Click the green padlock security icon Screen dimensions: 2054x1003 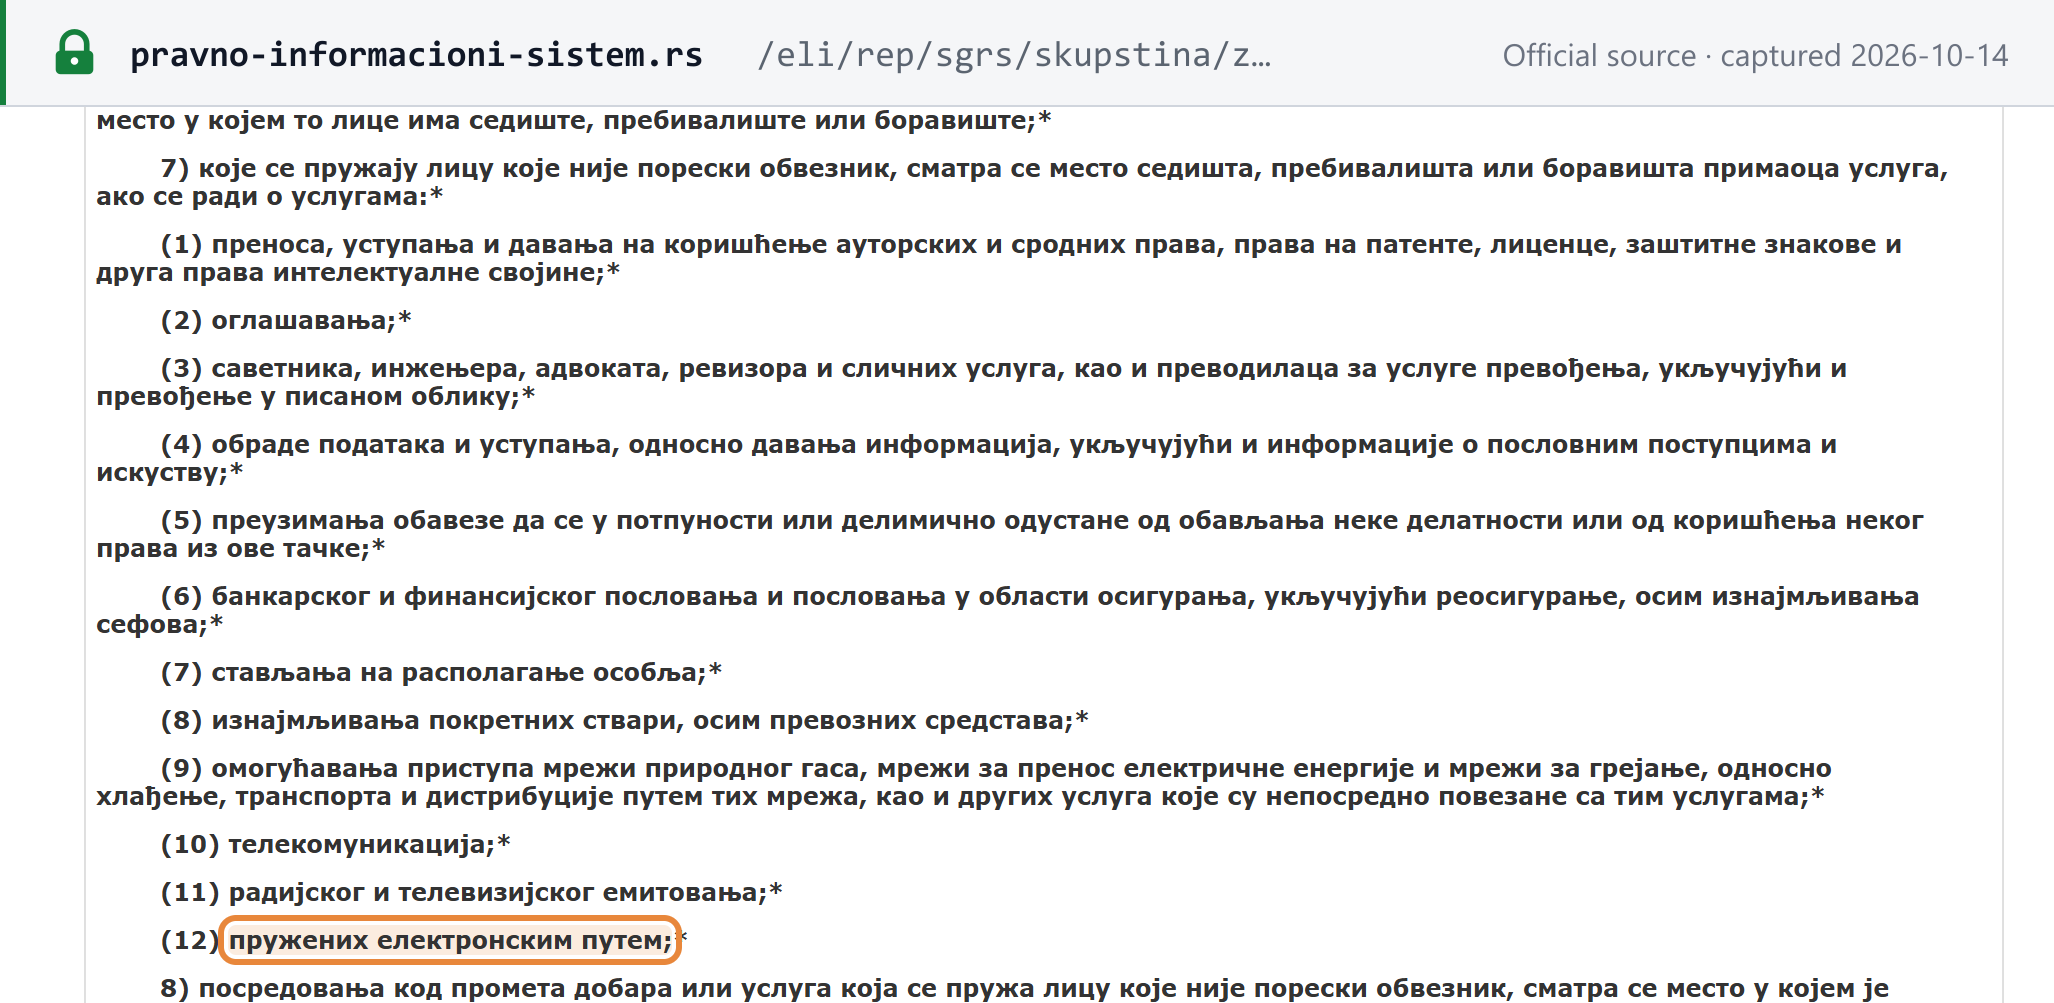[74, 53]
